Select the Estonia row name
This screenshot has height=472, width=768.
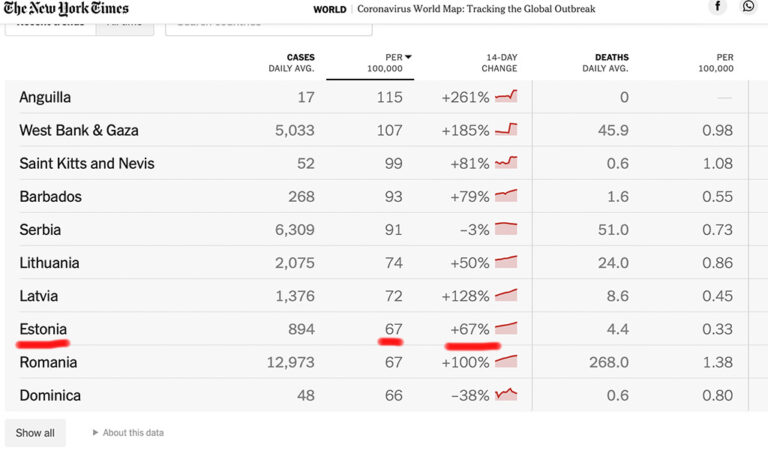[43, 329]
